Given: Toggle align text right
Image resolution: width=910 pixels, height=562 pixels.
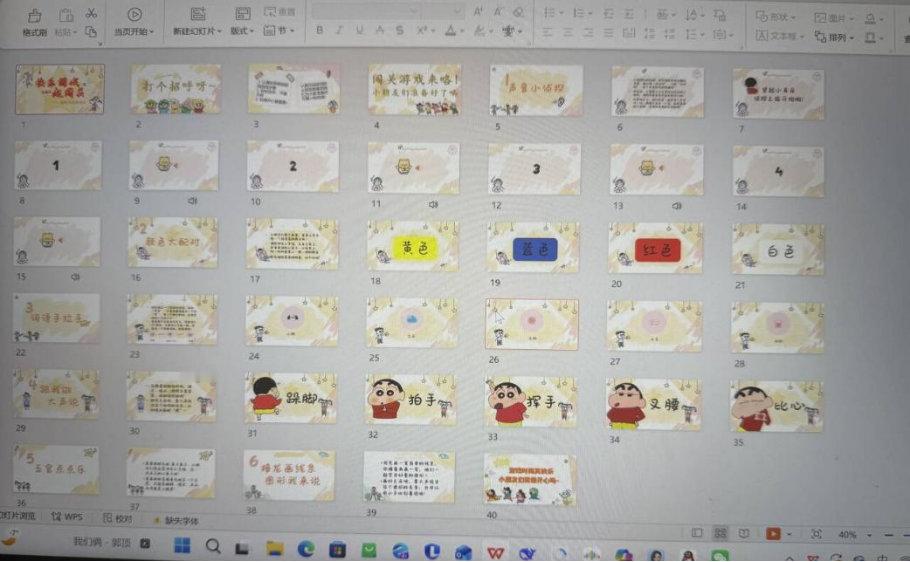Looking at the screenshot, I should 588,33.
